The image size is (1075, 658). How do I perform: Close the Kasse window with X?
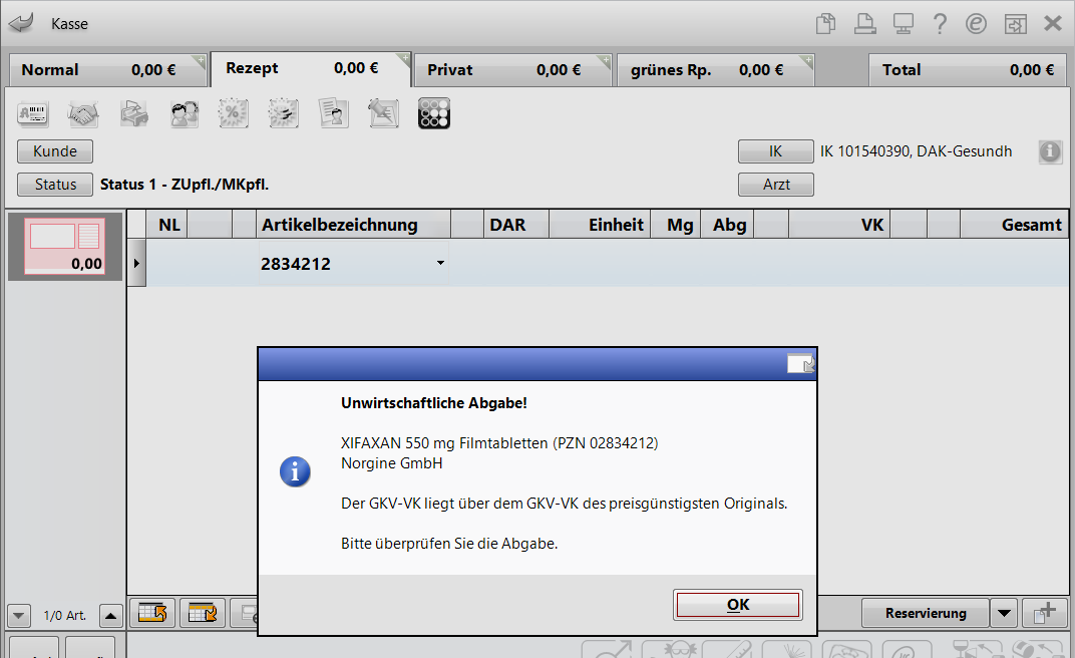point(1052,23)
